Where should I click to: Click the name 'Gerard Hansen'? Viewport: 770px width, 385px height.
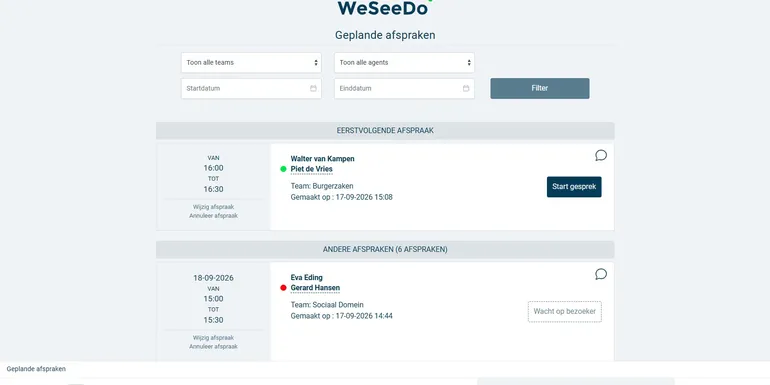click(x=315, y=288)
